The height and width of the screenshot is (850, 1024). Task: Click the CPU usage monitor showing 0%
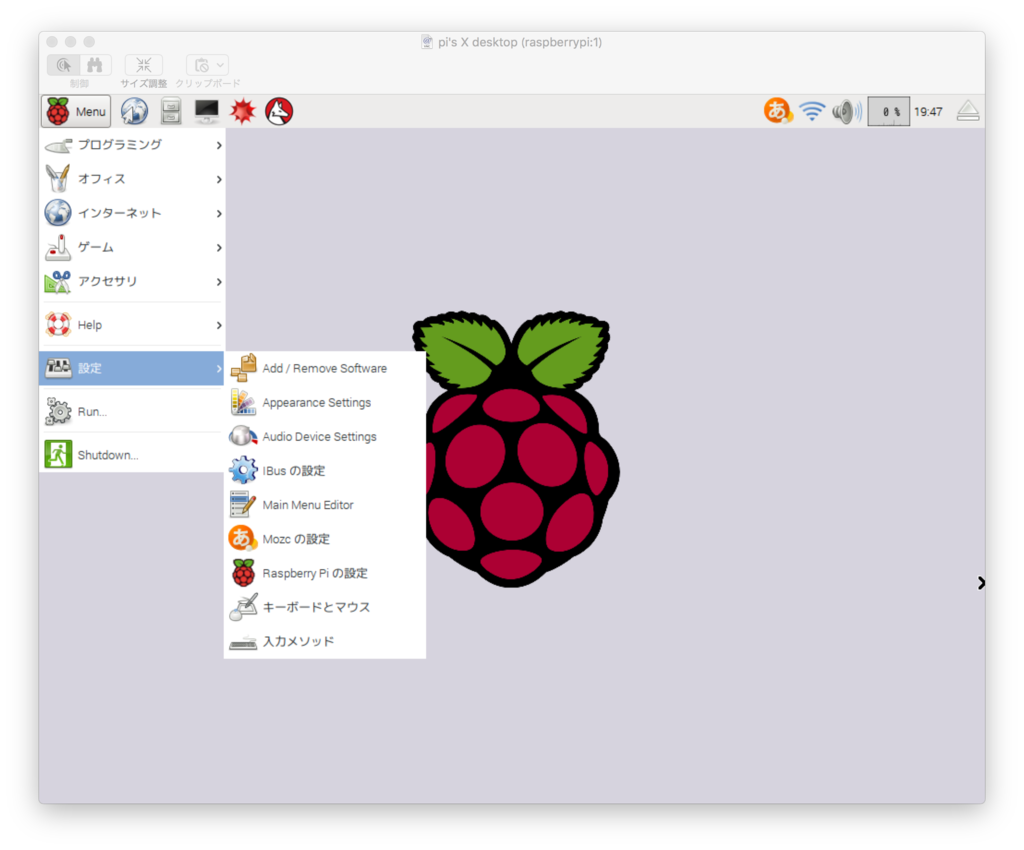pos(888,112)
